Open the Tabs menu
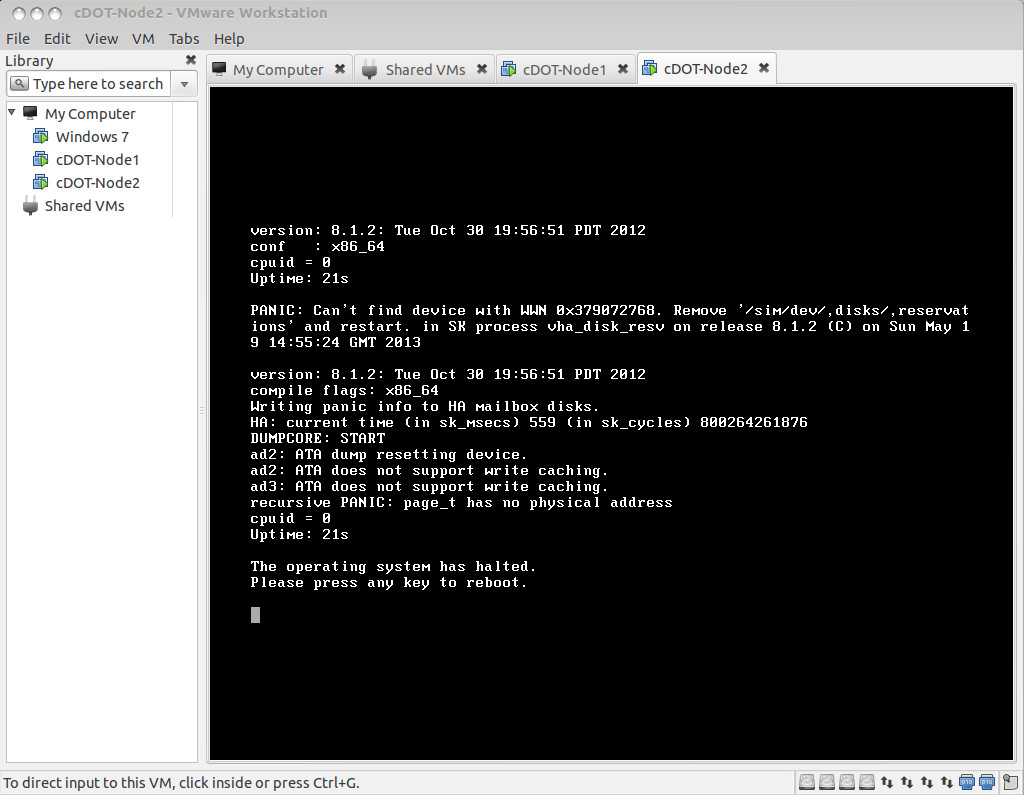The width and height of the screenshot is (1024, 795). (x=184, y=39)
